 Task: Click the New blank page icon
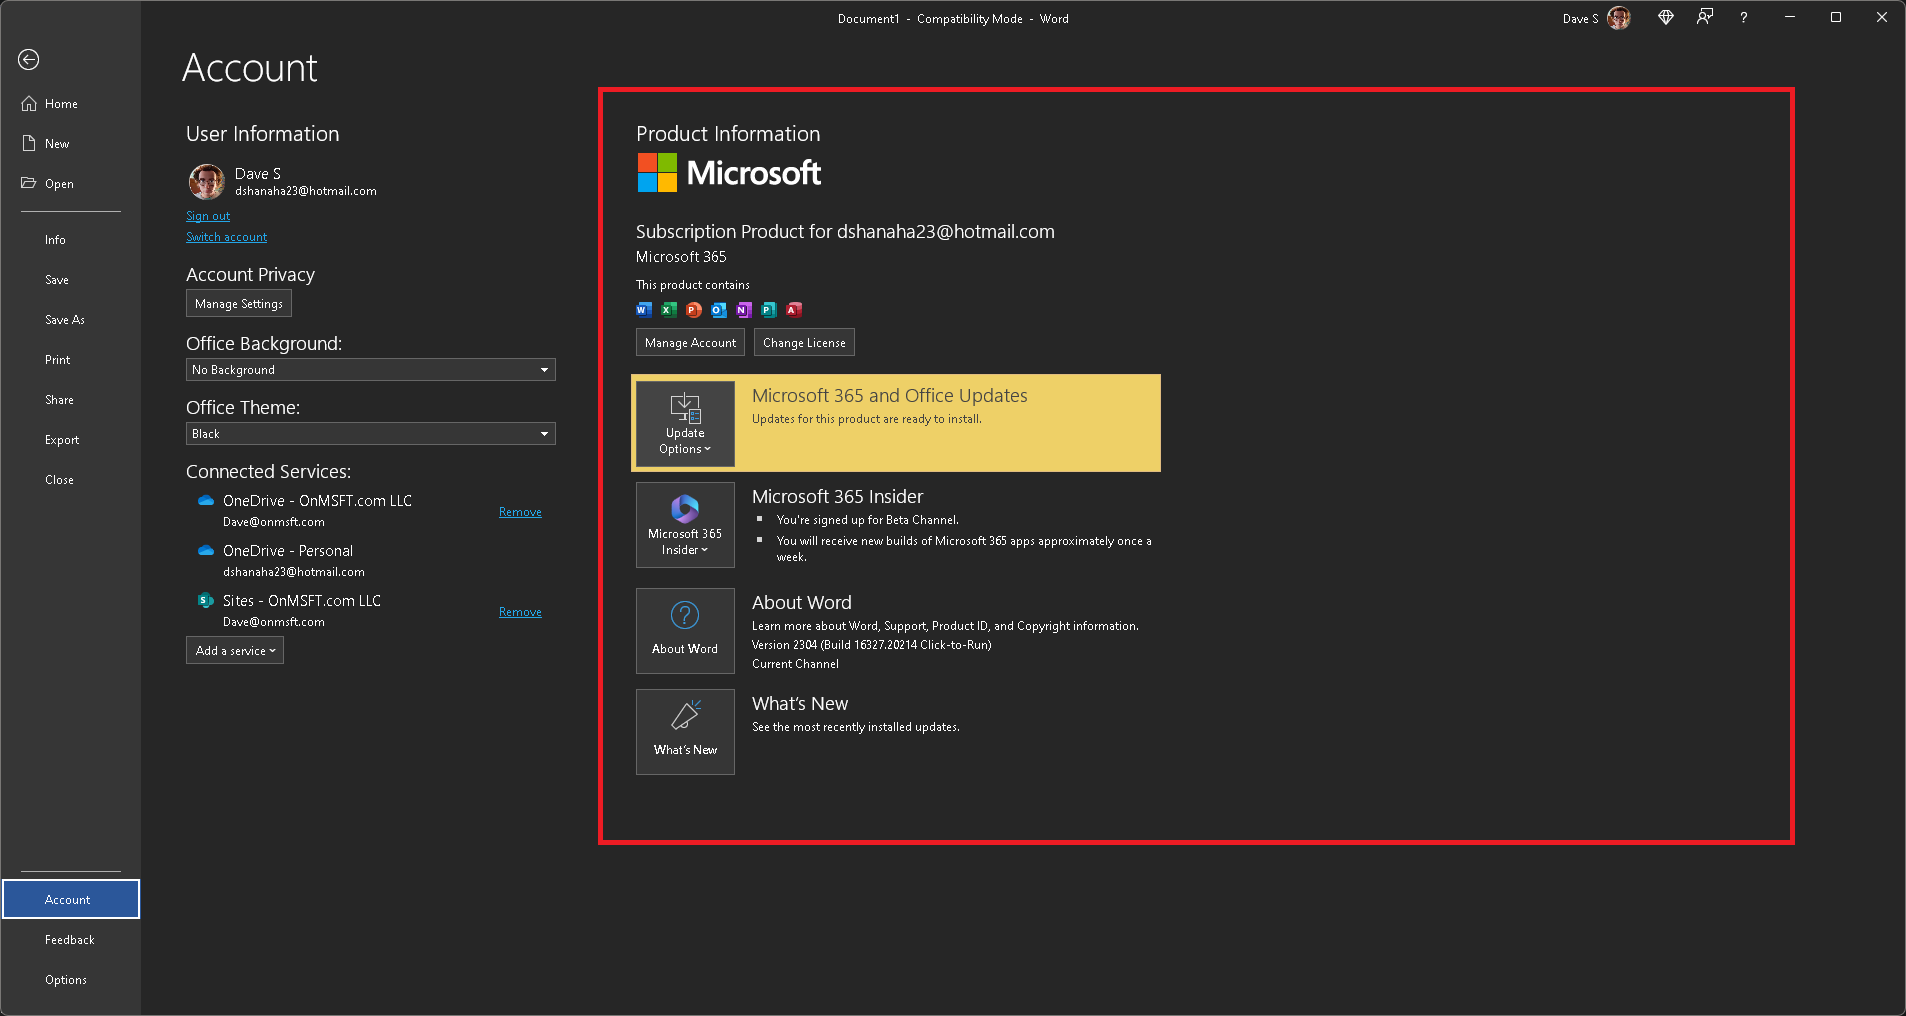(x=29, y=144)
